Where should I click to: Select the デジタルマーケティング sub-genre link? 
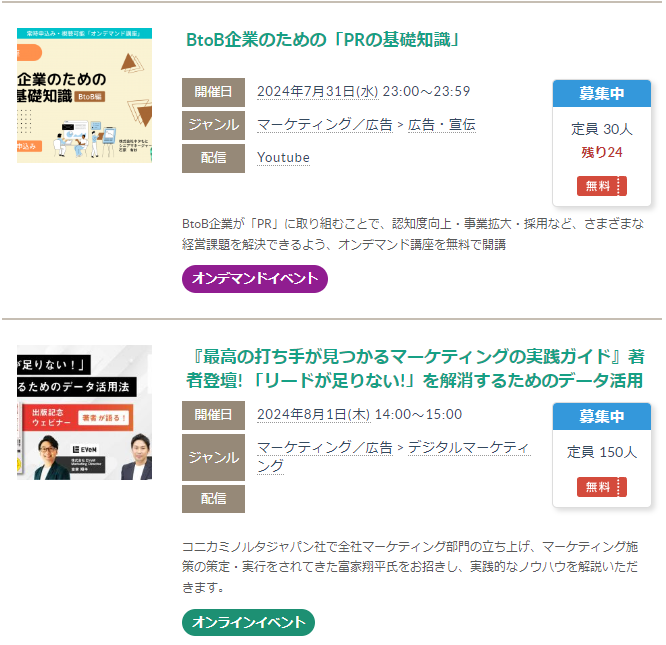[394, 456]
